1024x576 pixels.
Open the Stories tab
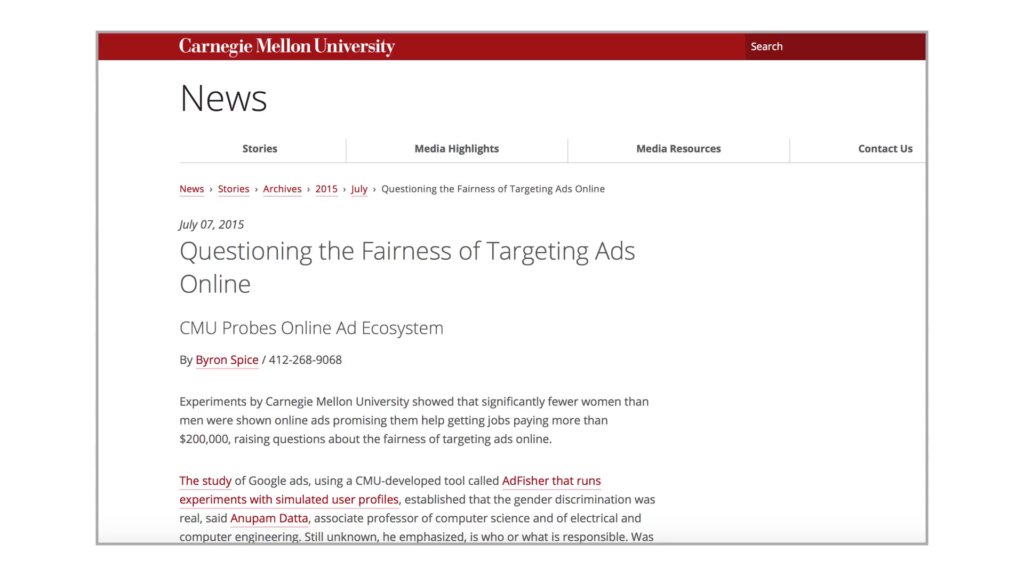point(260,149)
